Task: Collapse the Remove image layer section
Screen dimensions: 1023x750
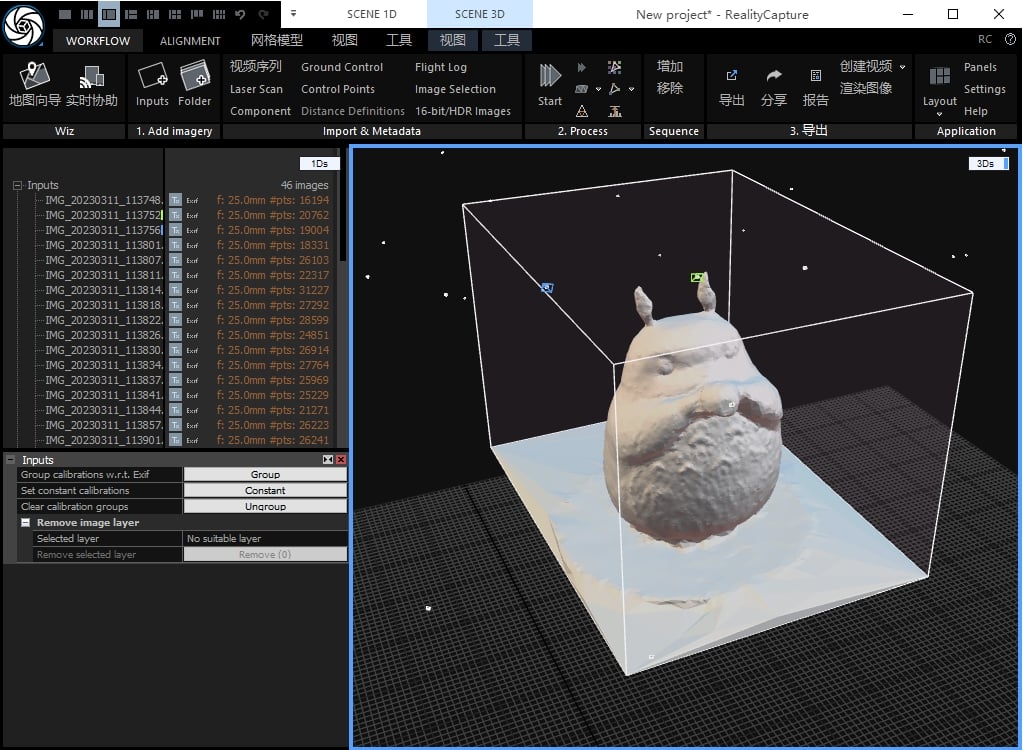Action: pyautogui.click(x=25, y=522)
